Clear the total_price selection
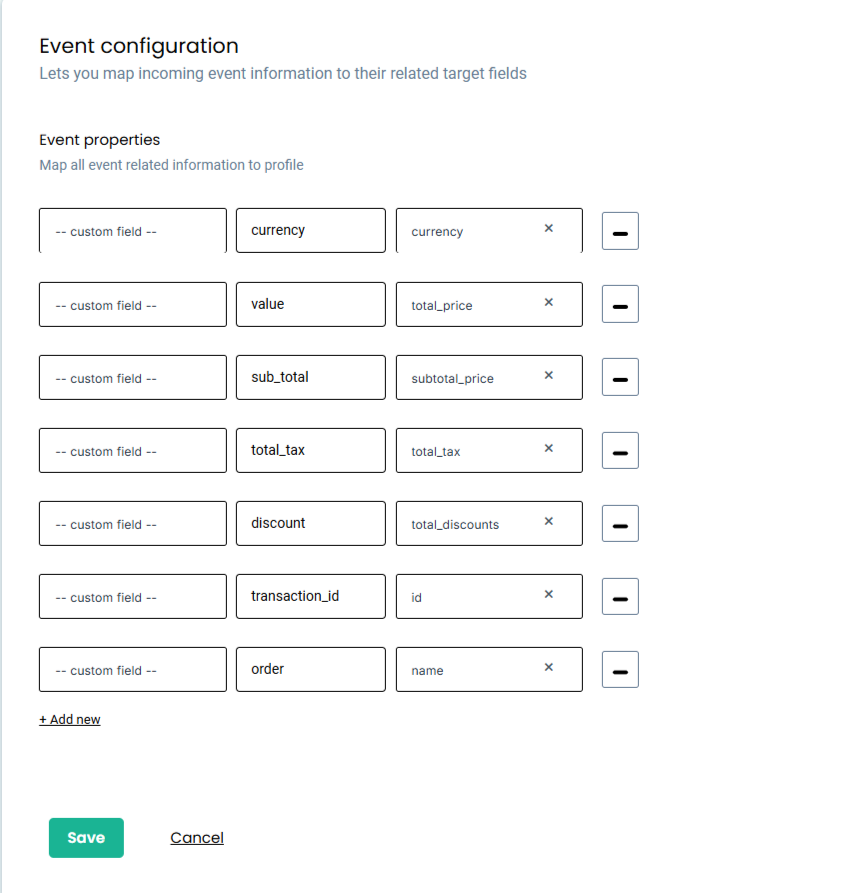860x893 pixels. (x=548, y=302)
